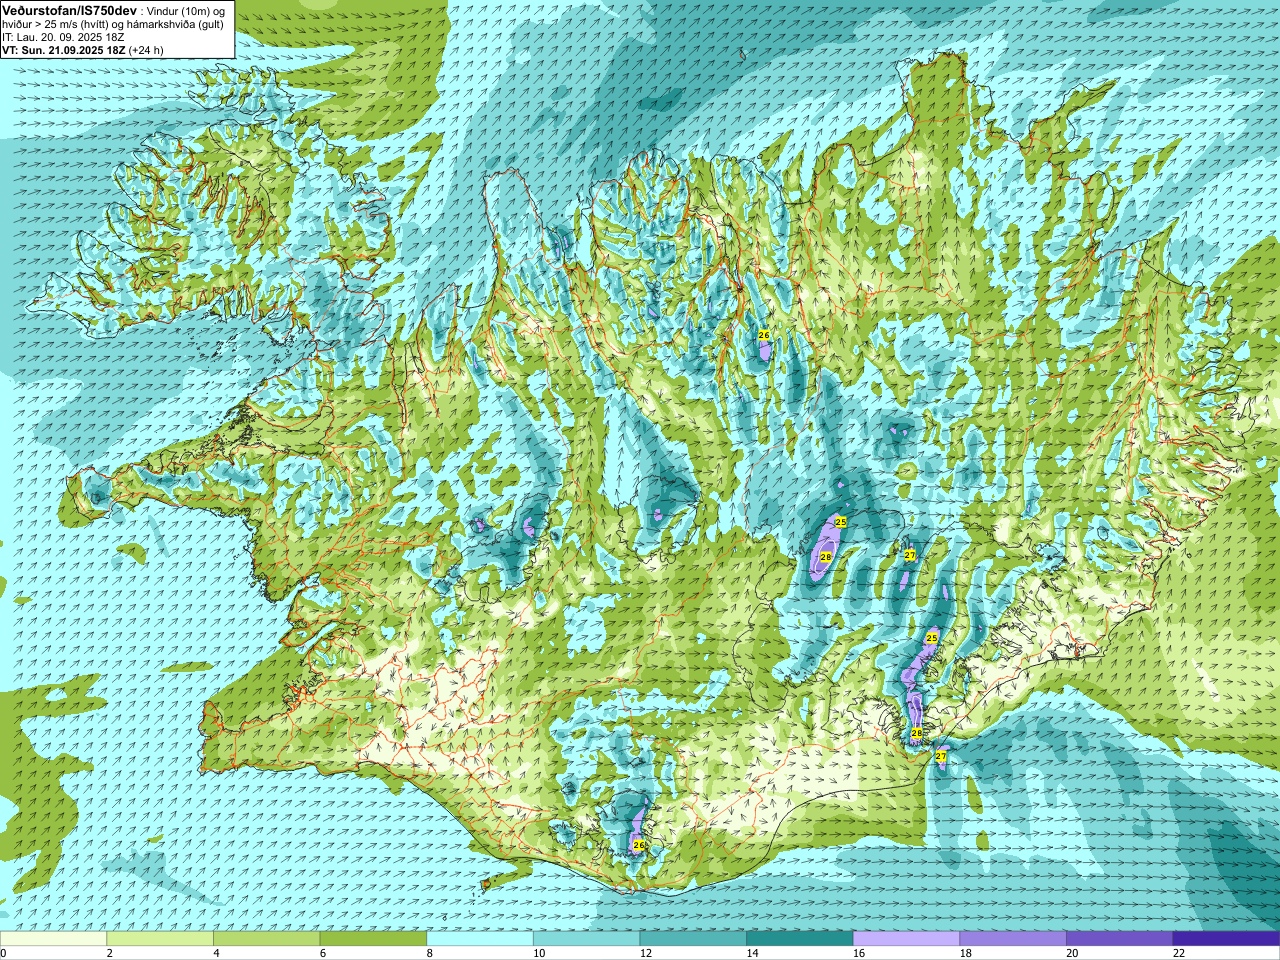Click the legend tick label '16'

859,953
